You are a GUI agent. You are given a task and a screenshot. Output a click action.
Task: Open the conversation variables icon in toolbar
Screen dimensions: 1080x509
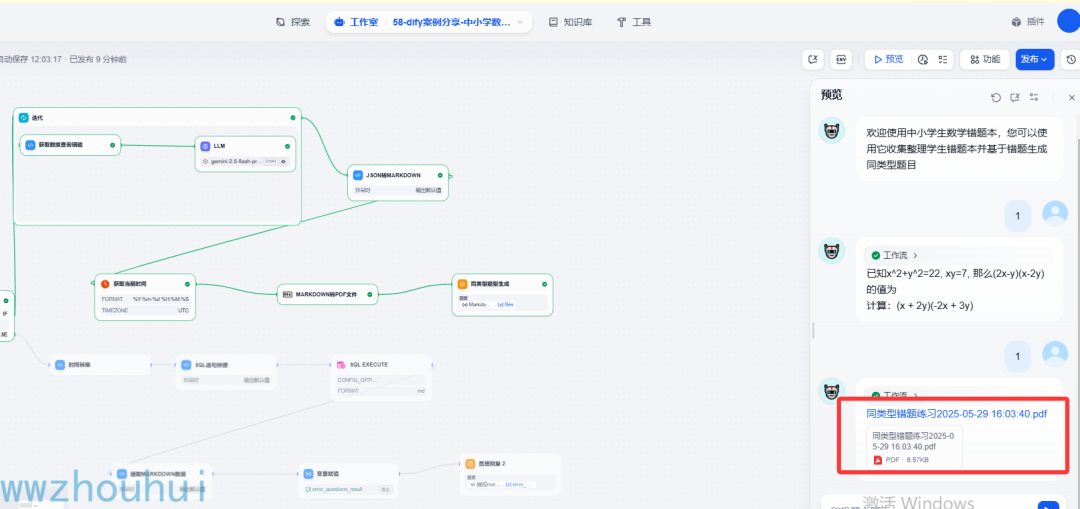tap(813, 59)
